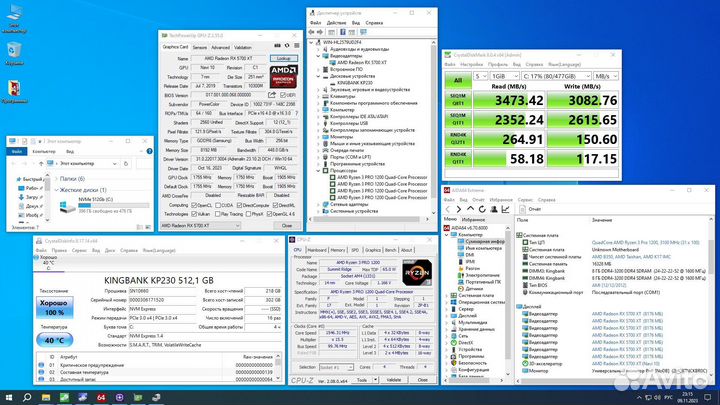720x405 pixels.
Task: Click the bus interface question mark in GPU-Z
Action: [x=296, y=113]
